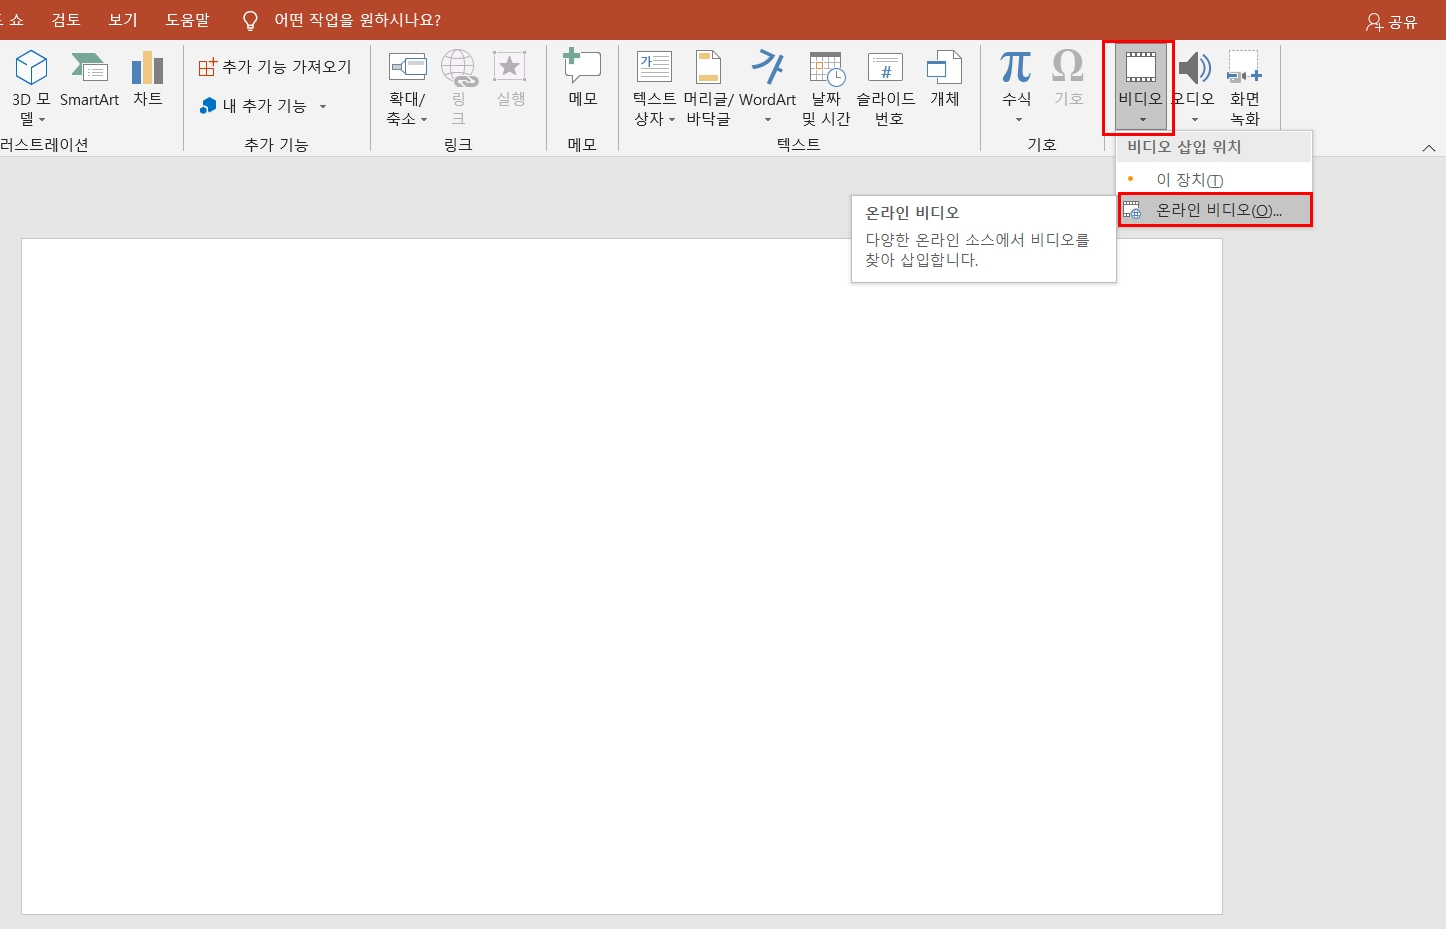Start 화면 녹화 (Screen Recording)
Screen dimensions: 1446x929
point(1244,88)
